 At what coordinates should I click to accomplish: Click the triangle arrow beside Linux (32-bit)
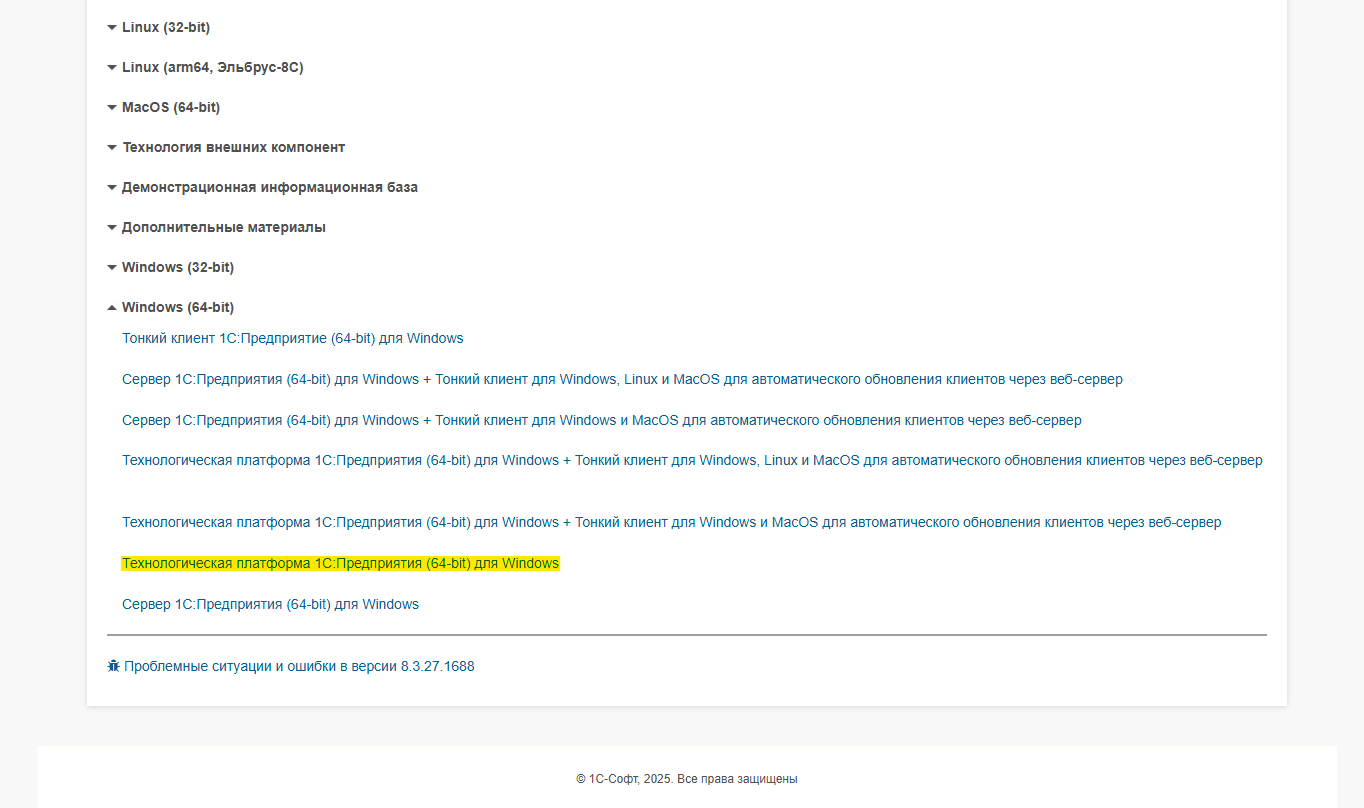[112, 28]
